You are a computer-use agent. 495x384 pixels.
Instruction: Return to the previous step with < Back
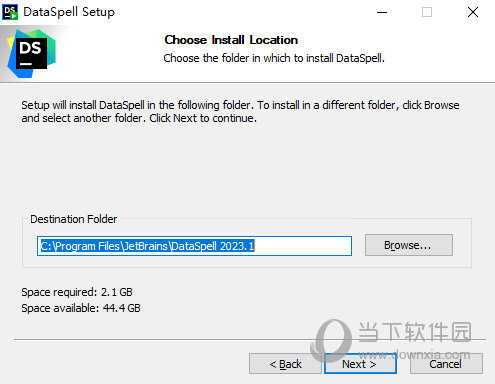[x=285, y=364]
